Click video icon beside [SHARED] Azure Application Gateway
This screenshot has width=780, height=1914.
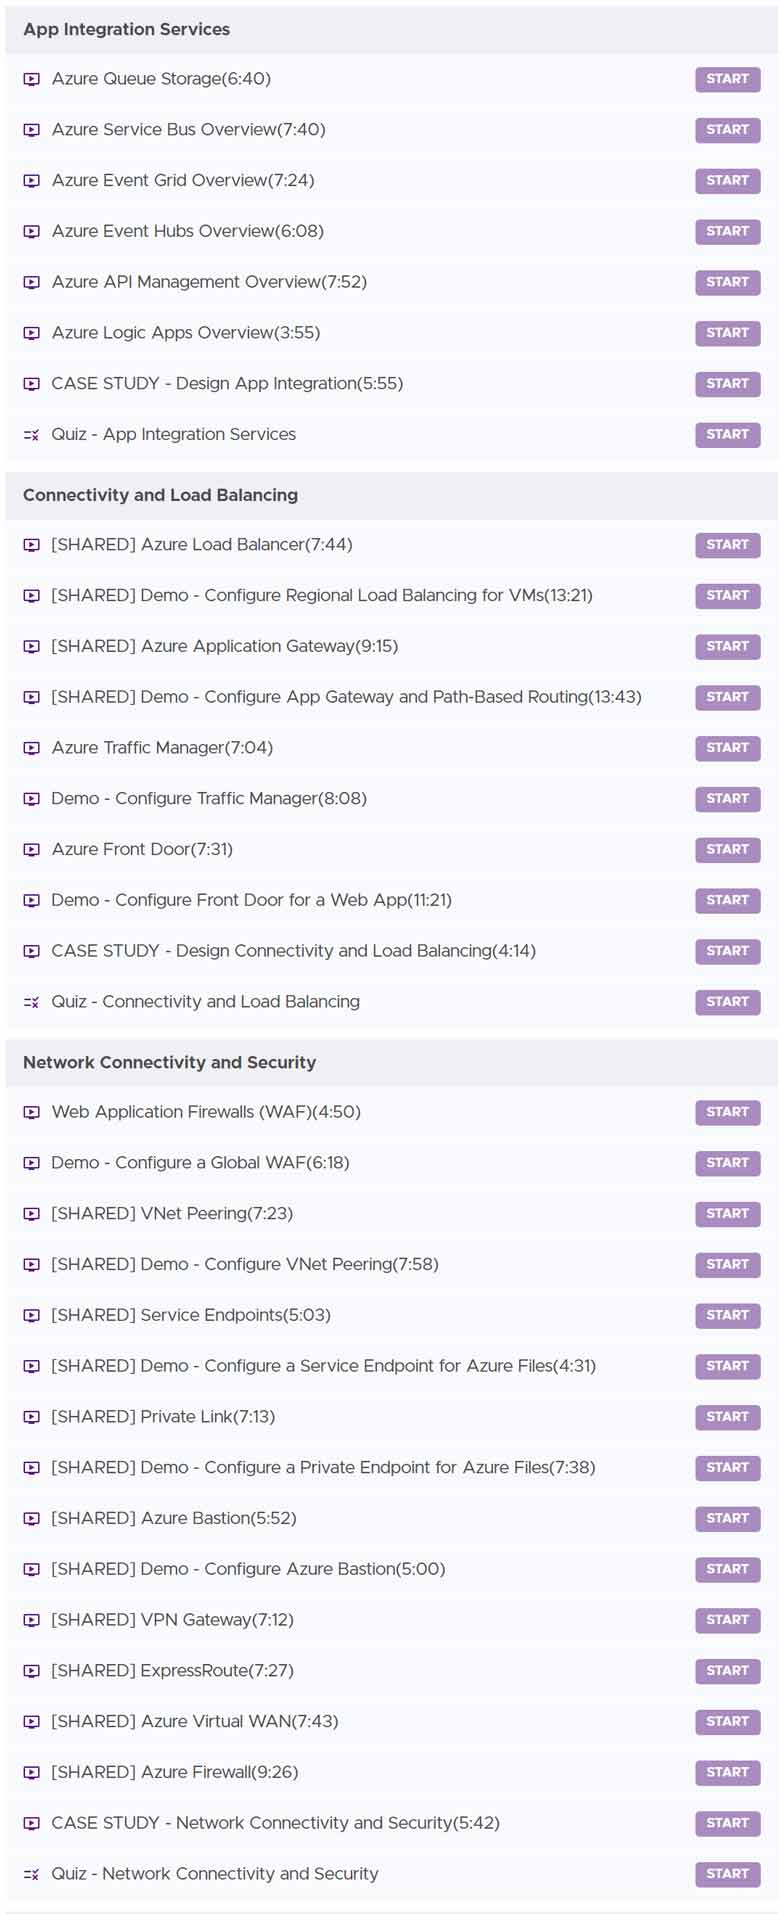click(x=32, y=647)
